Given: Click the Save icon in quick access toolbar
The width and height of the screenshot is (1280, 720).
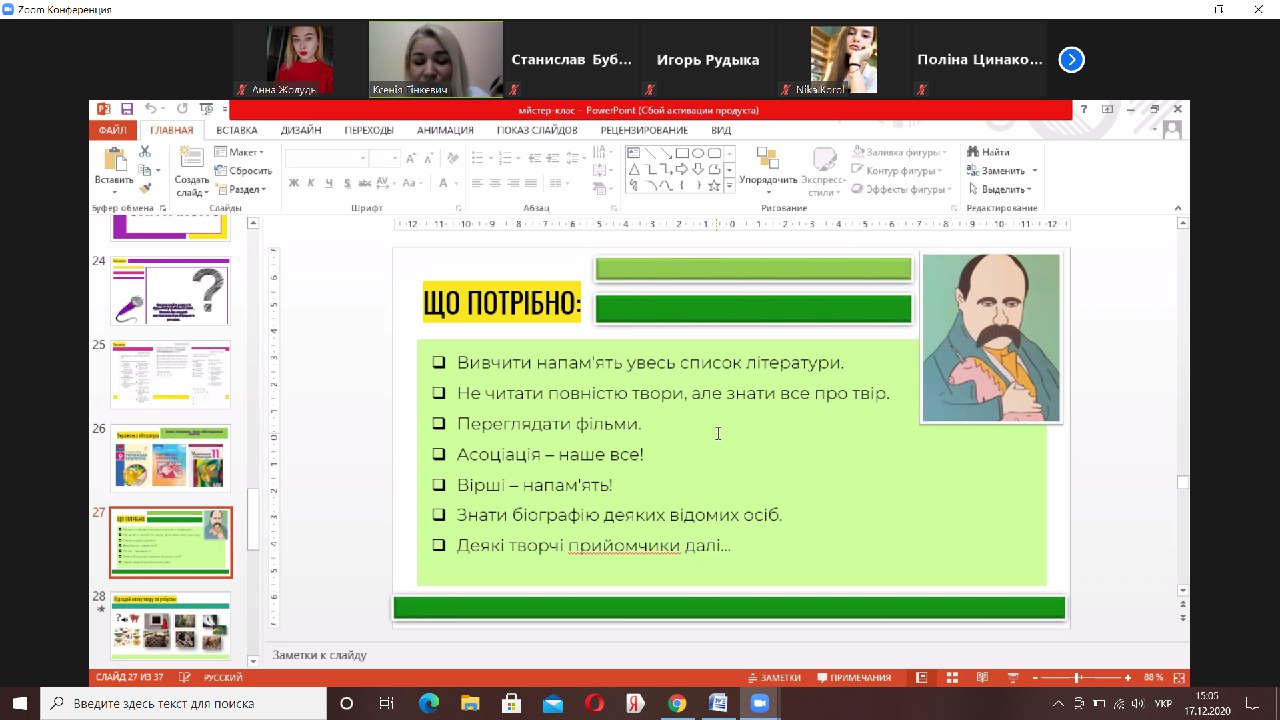Looking at the screenshot, I should [127, 109].
